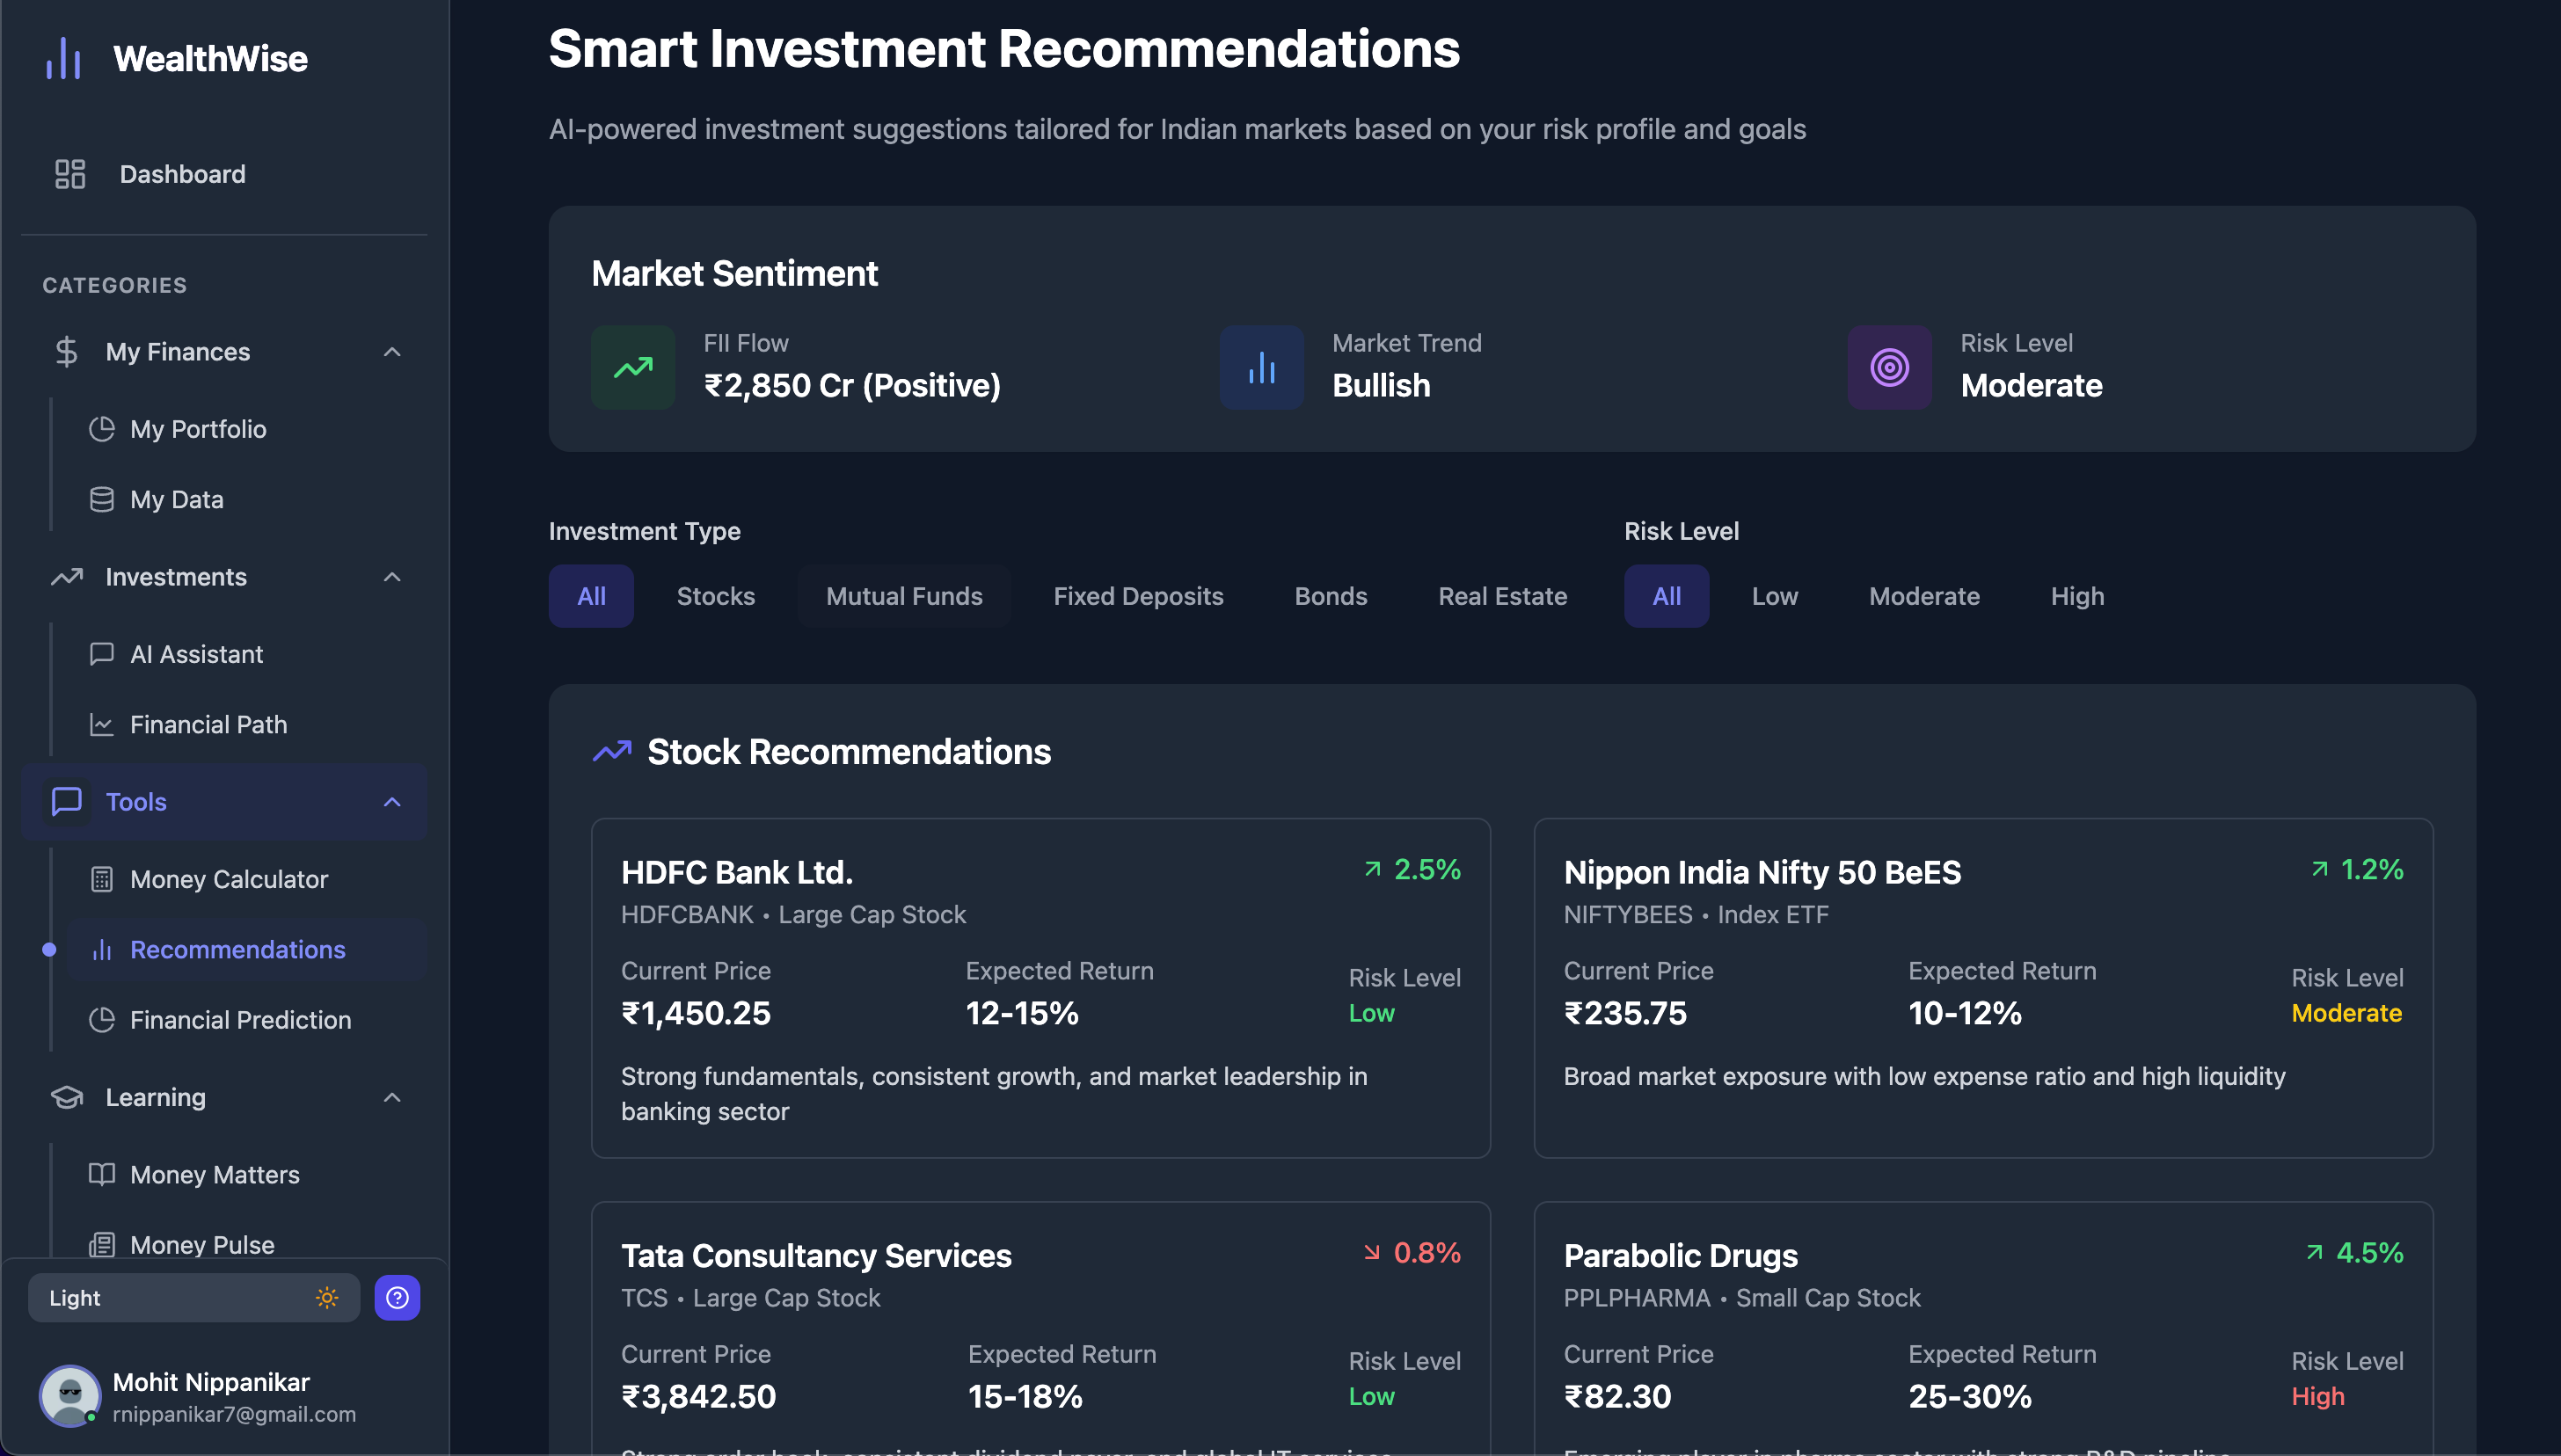Click the Risk Level target icon
This screenshot has height=1456, width=2561.
coord(1889,367)
